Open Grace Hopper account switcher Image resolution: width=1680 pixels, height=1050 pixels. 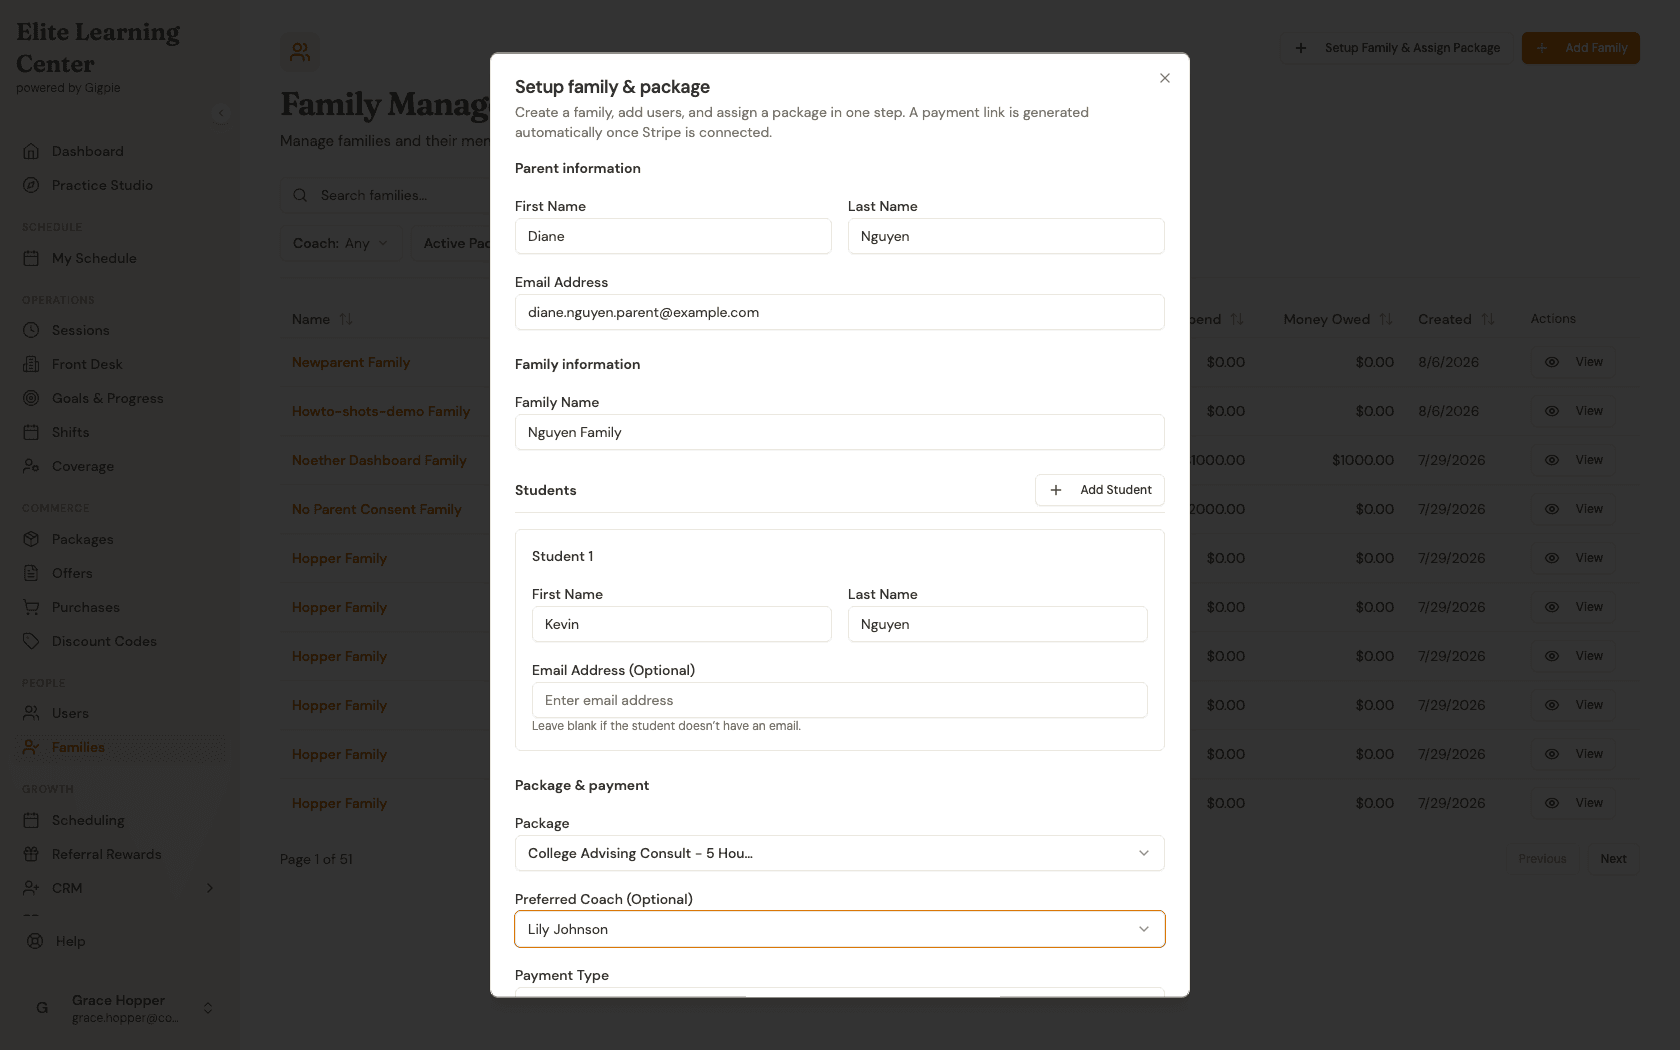pos(120,1008)
